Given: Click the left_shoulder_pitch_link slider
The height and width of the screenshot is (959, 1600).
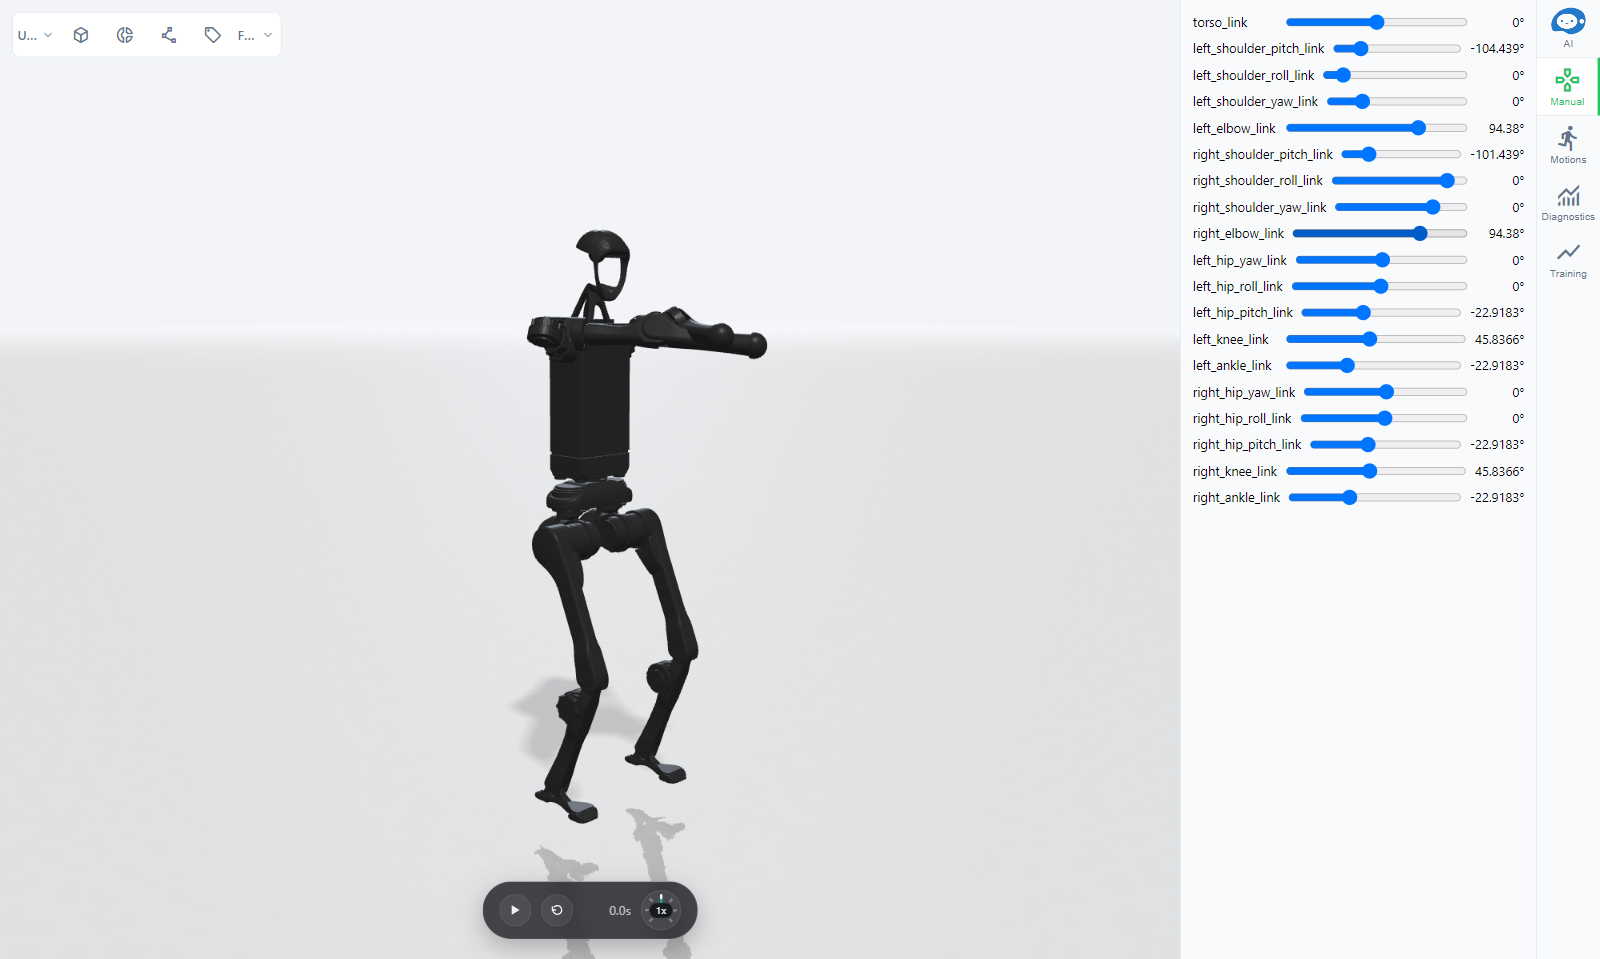Looking at the screenshot, I should 1397,48.
